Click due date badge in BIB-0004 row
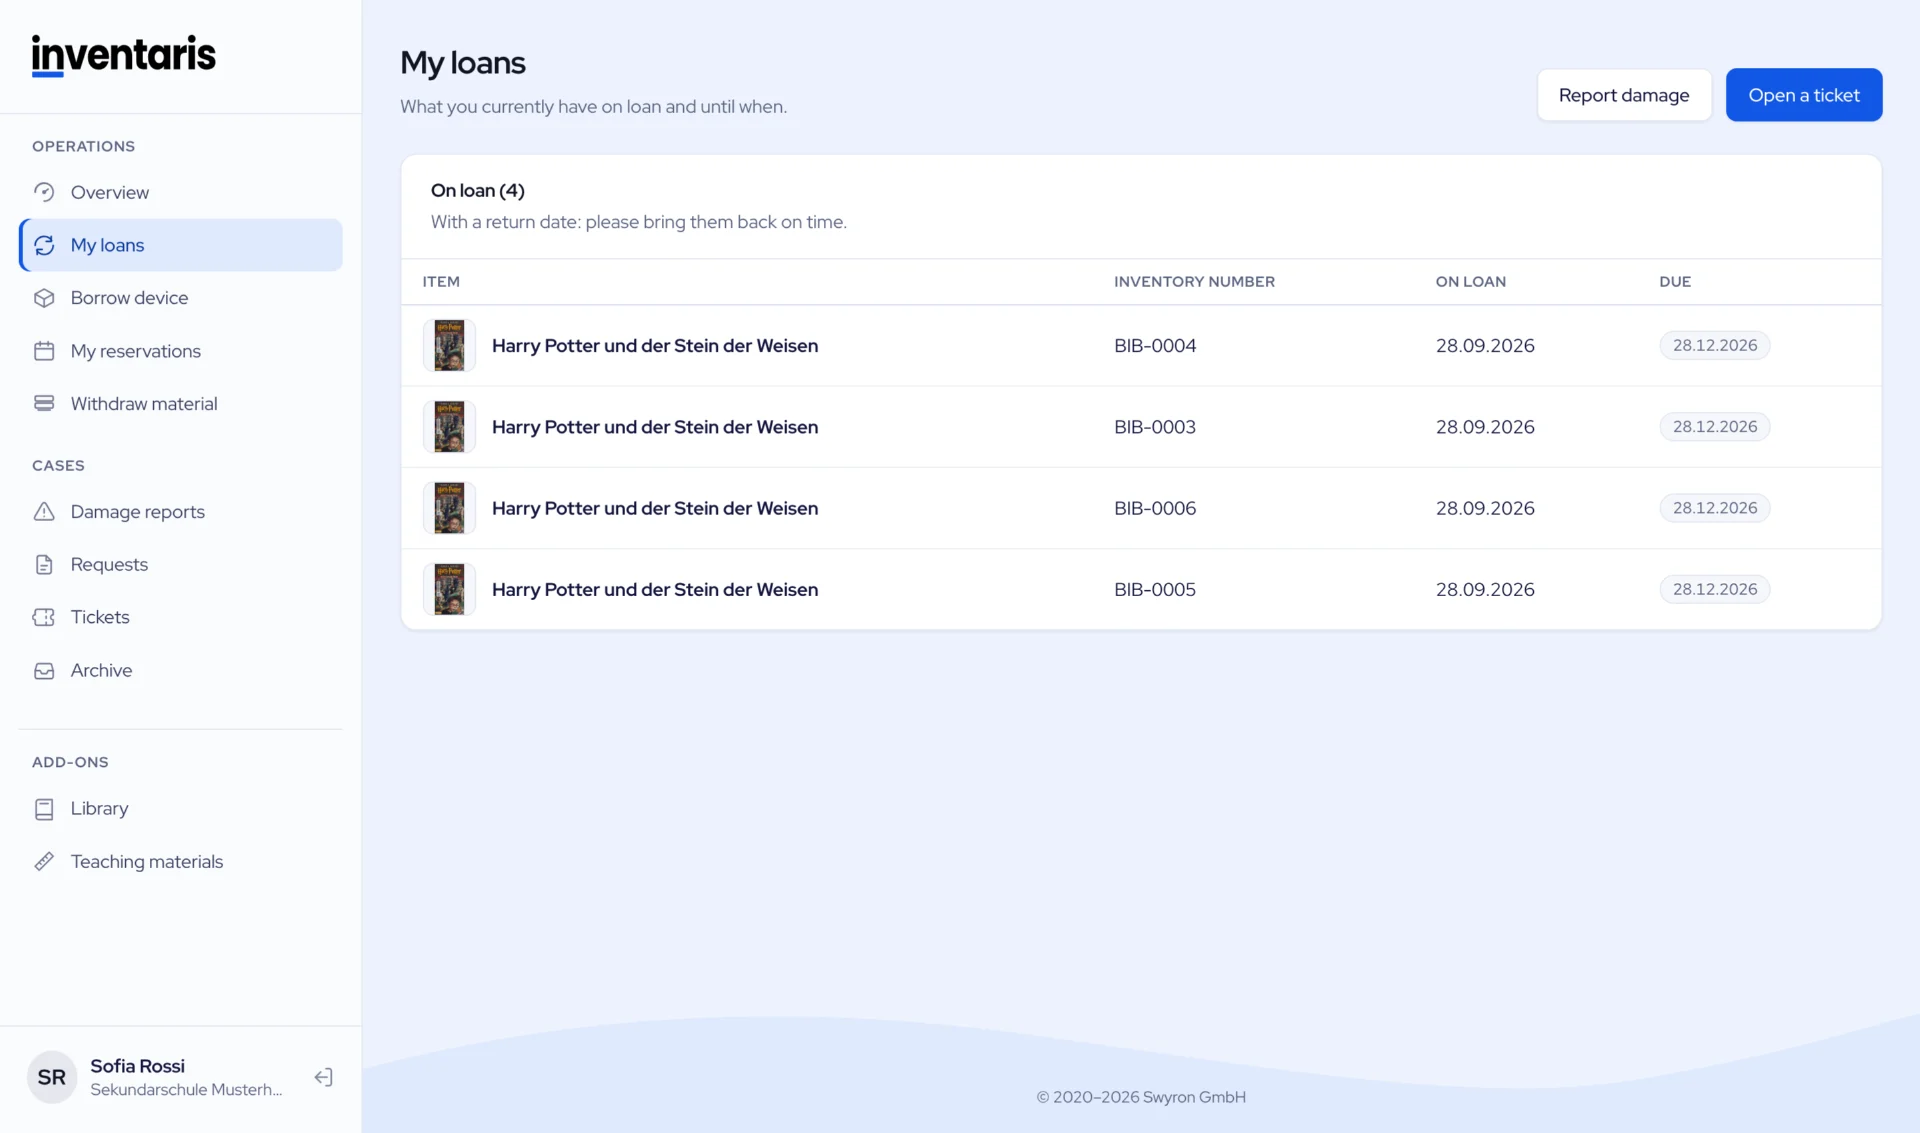Screen dimensions: 1920x1133 click(1715, 345)
